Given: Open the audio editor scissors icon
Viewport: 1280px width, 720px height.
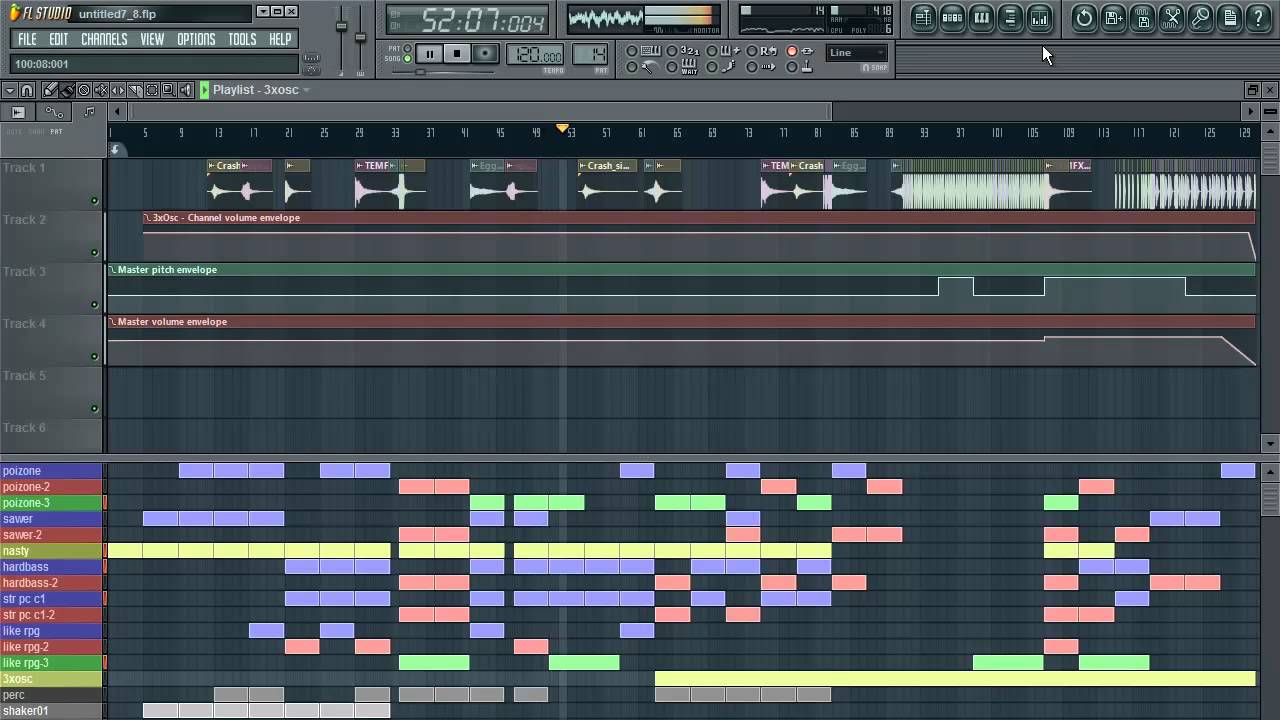Looking at the screenshot, I should coord(1172,17).
